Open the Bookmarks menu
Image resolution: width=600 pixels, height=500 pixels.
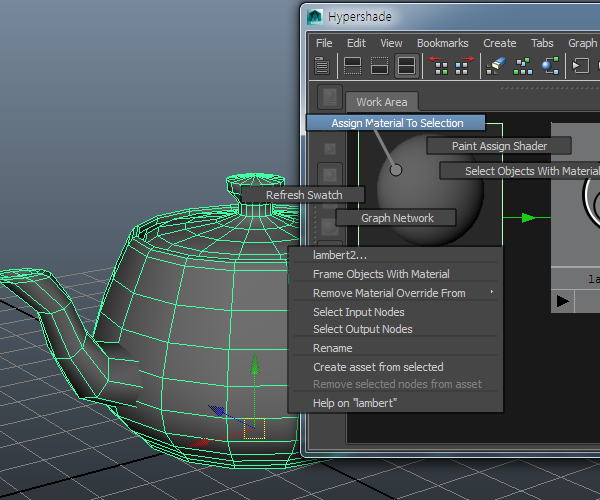click(x=442, y=43)
